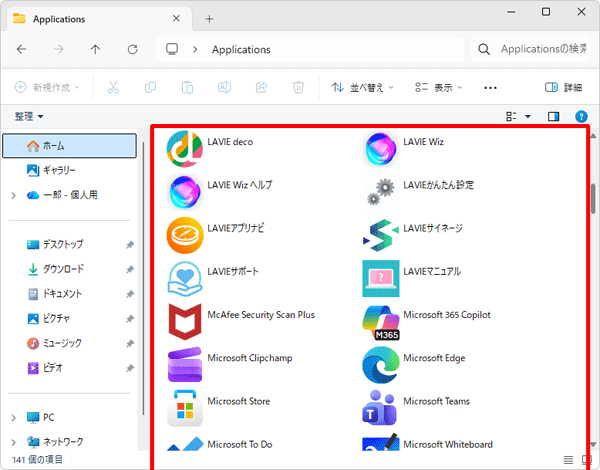Select ホーム in the navigation pane
Image resolution: width=600 pixels, height=470 pixels.
pyautogui.click(x=69, y=145)
